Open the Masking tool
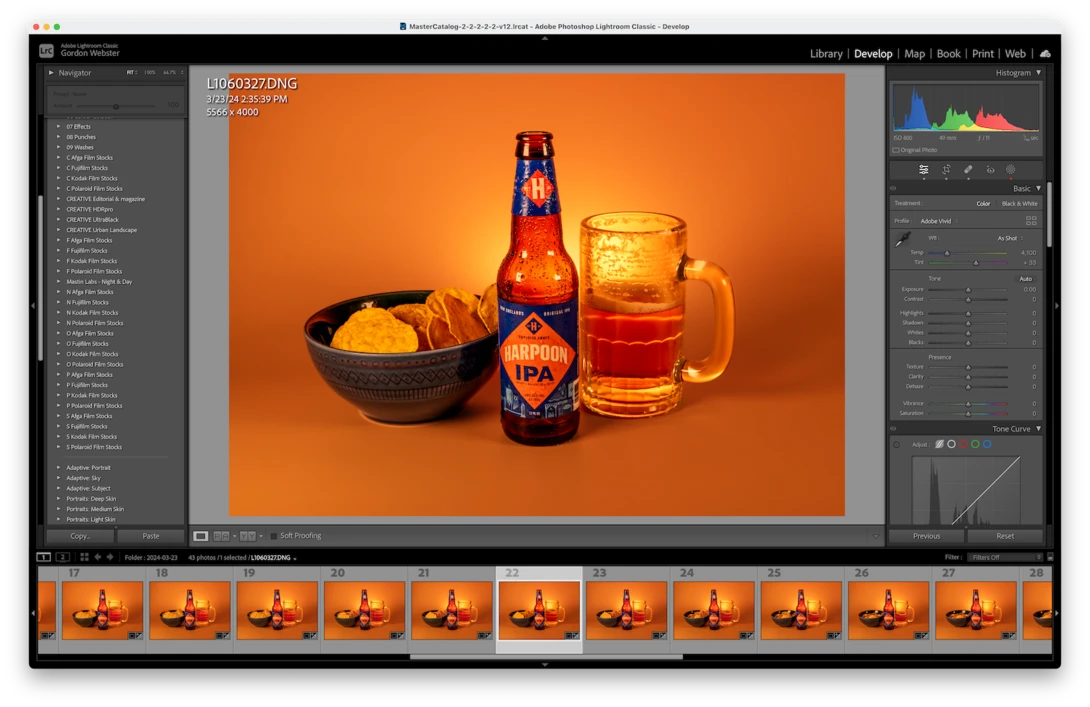This screenshot has width=1090, height=707. (x=1011, y=170)
